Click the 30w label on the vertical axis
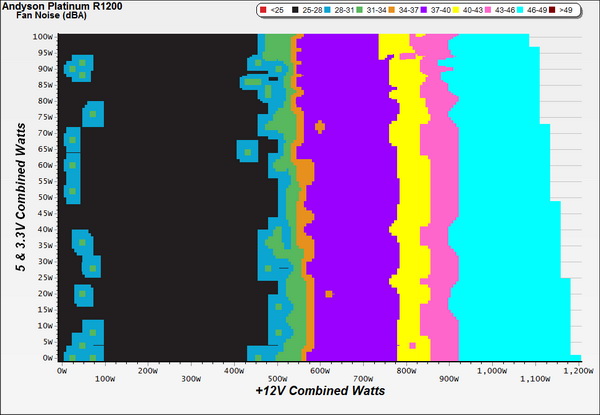The image size is (600, 415). coord(45,262)
